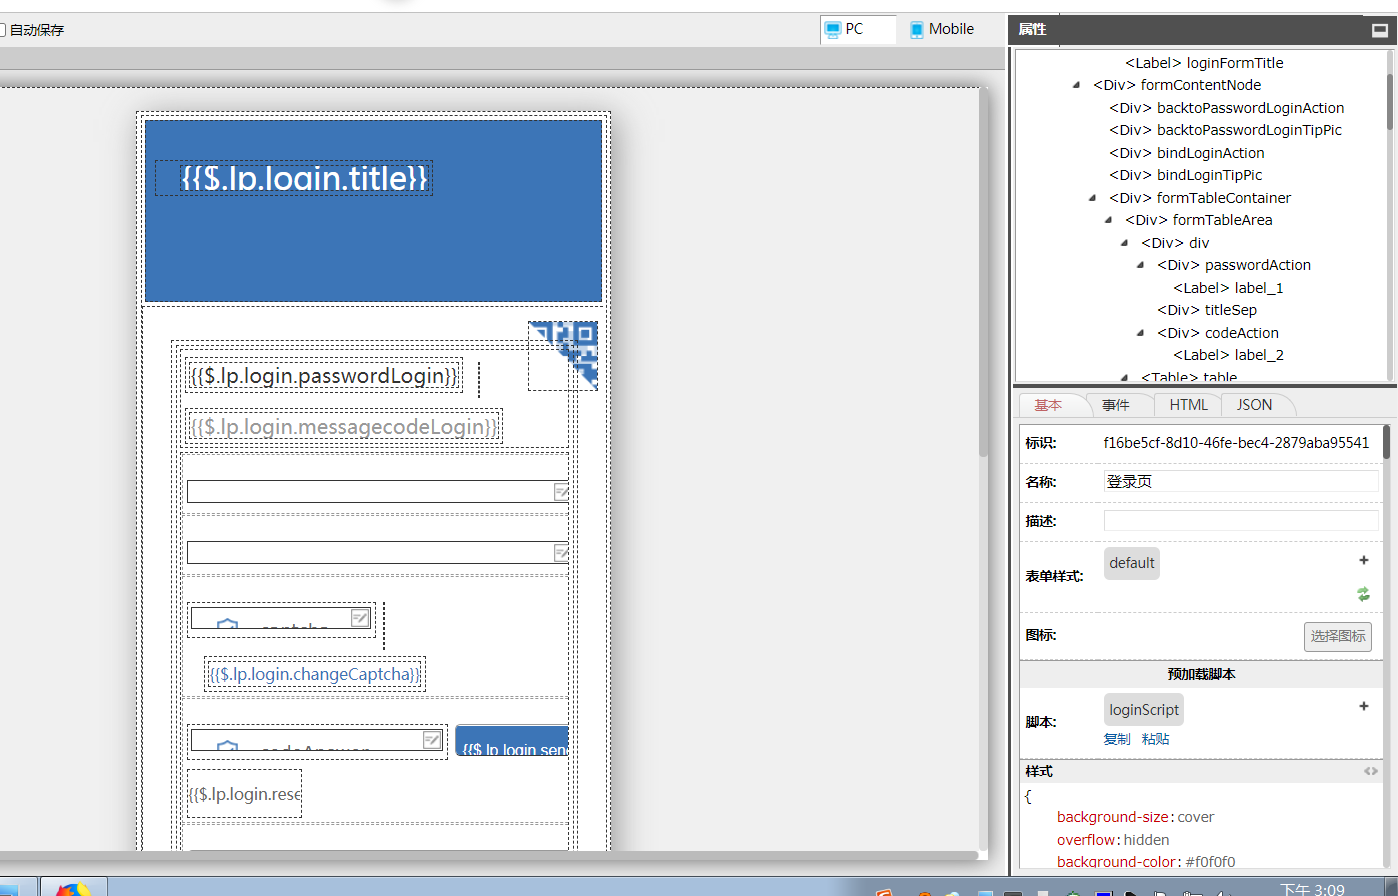Select the {{$.lp.login.passwordLogin}} label
This screenshot has width=1398, height=896.
click(x=324, y=376)
